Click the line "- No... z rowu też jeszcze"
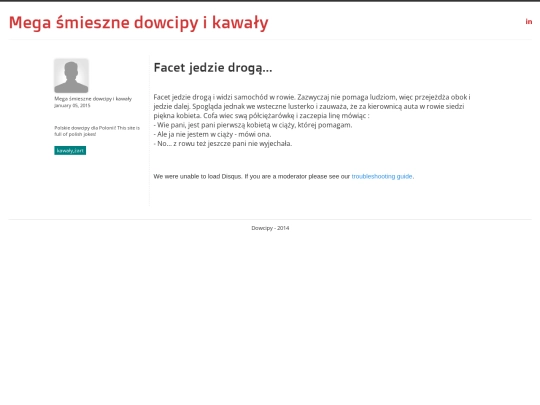 coord(223,144)
